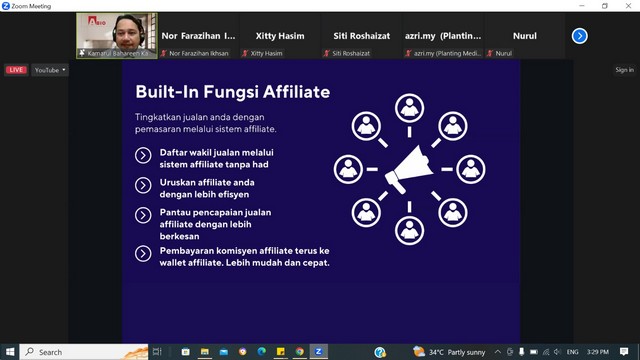Expand the hidden system tray icons chevron
The height and width of the screenshot is (360, 640).
498,352
